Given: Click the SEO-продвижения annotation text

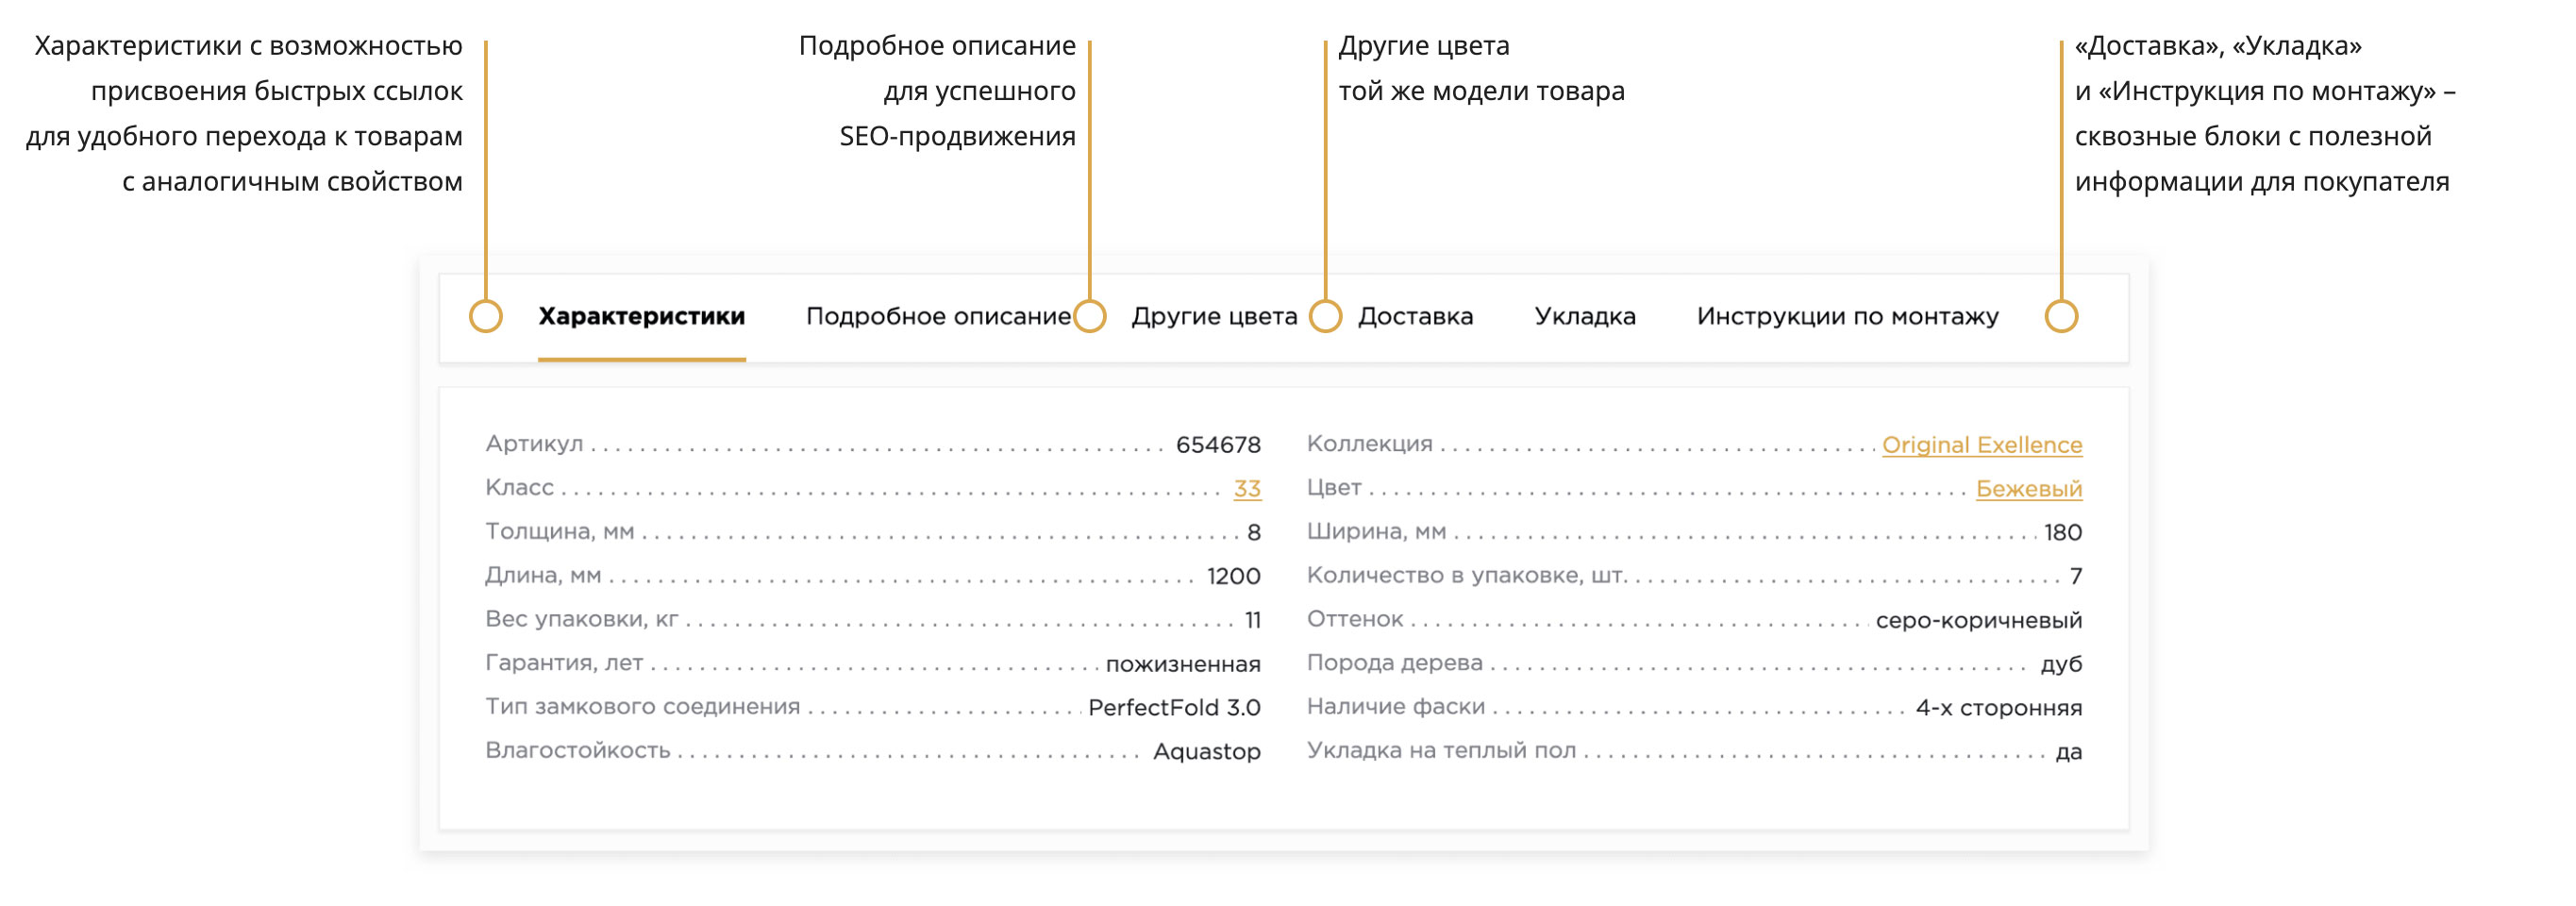Looking at the screenshot, I should tap(957, 136).
